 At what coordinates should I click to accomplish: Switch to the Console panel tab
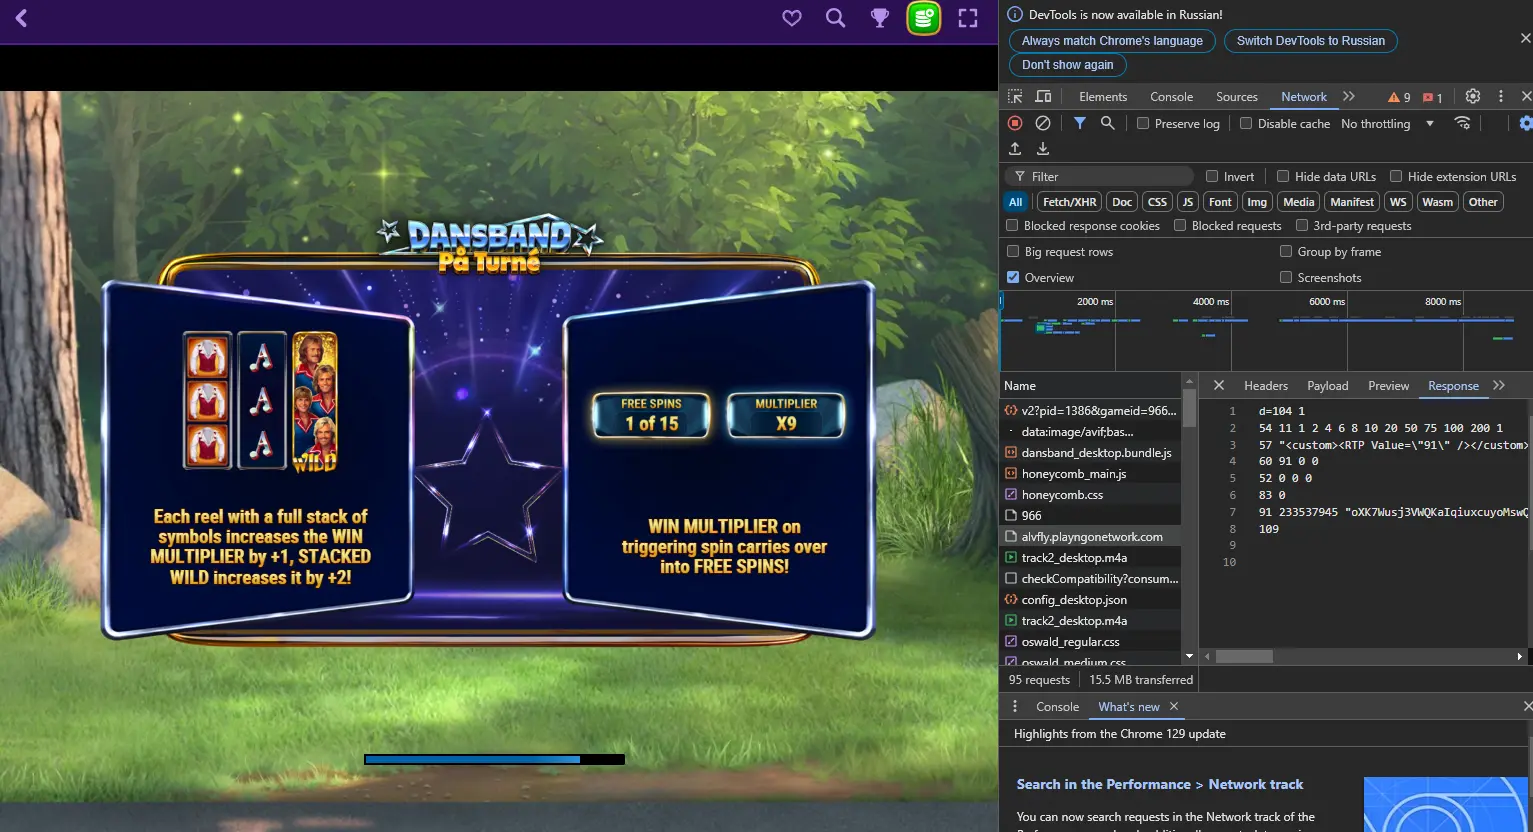[1171, 97]
